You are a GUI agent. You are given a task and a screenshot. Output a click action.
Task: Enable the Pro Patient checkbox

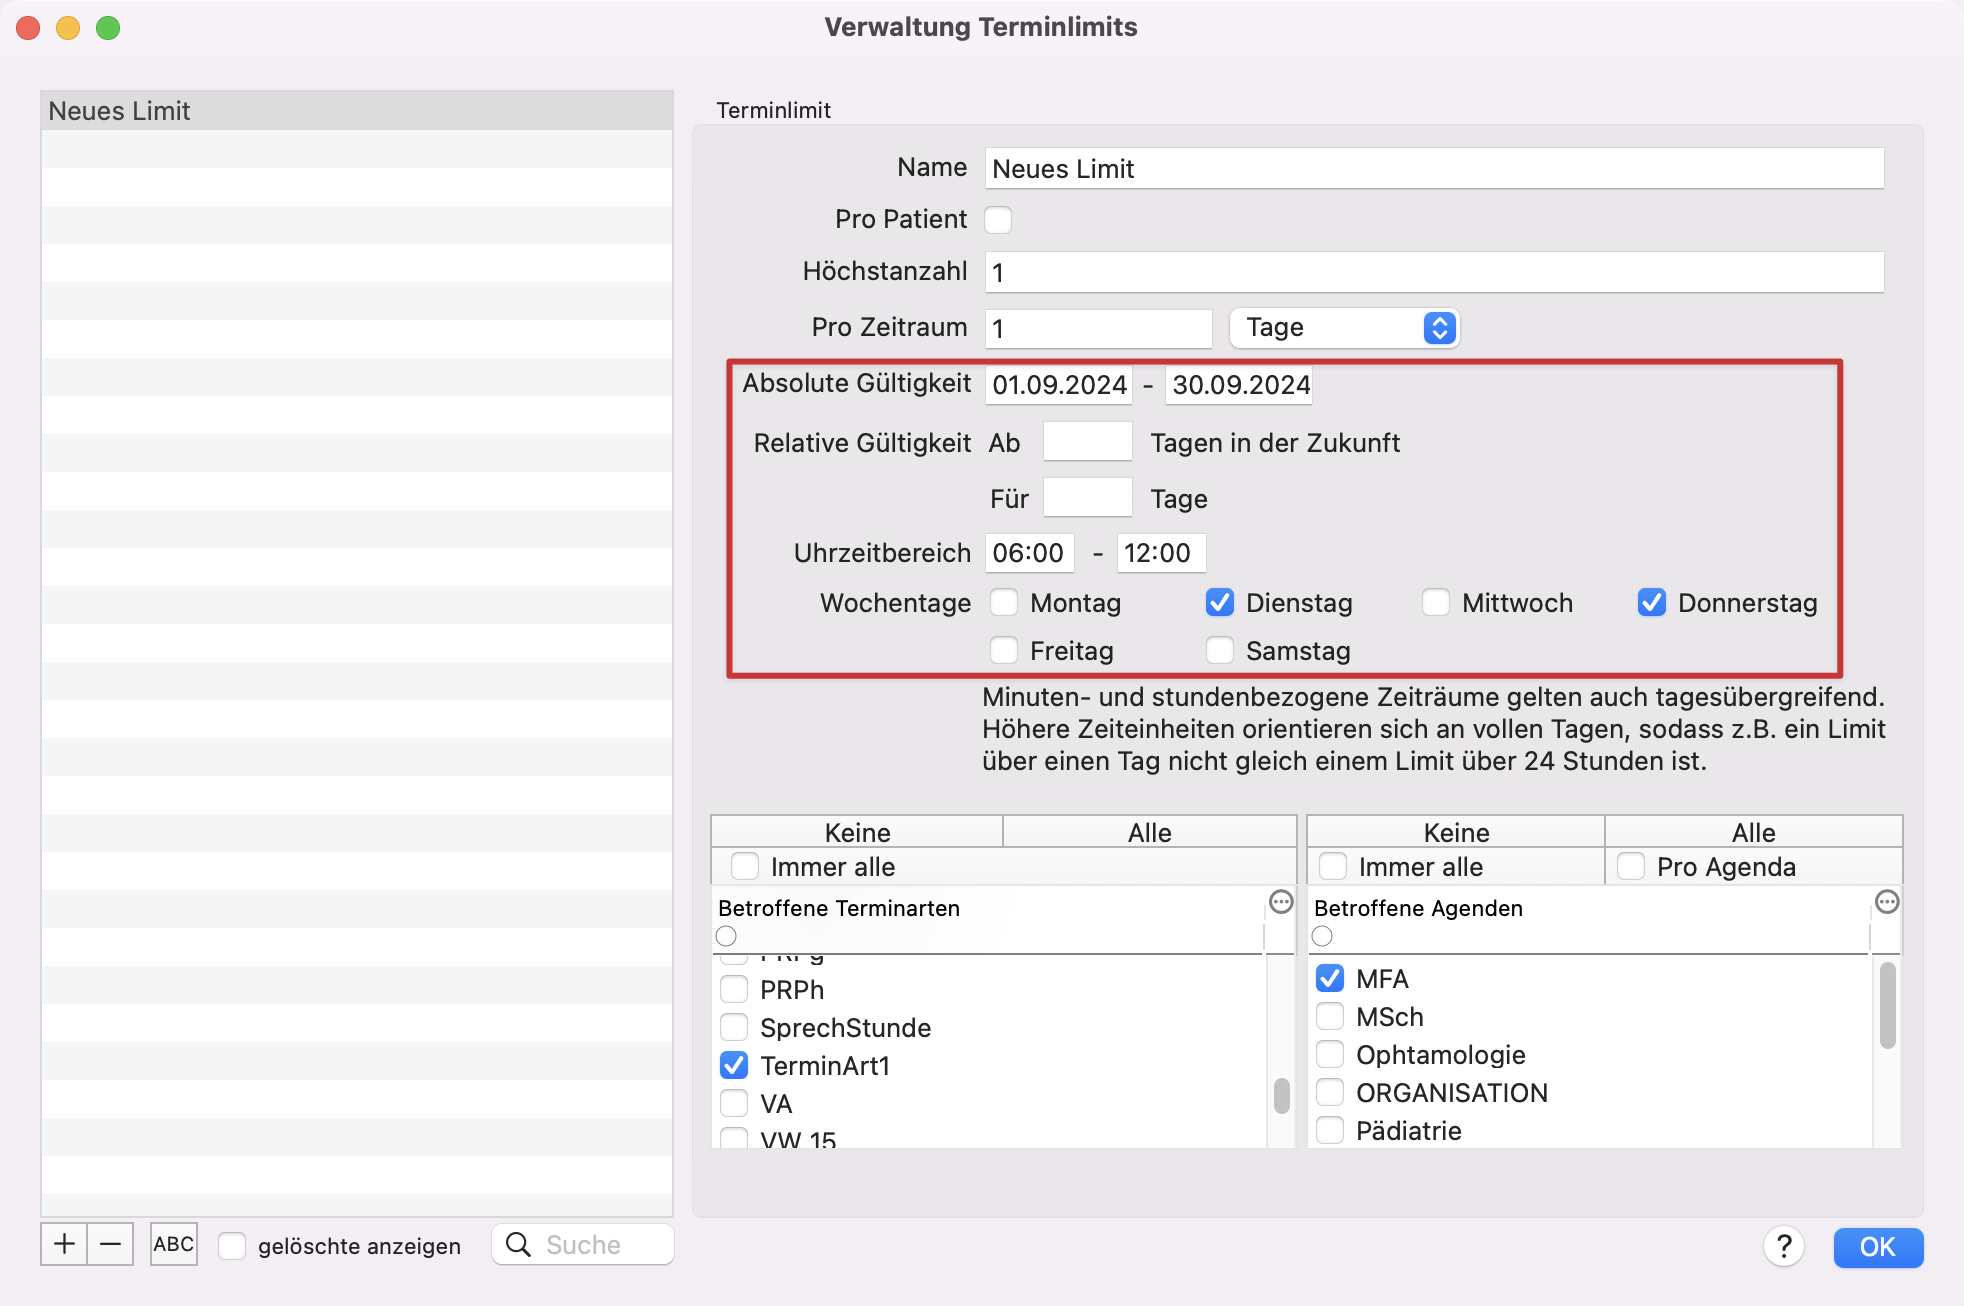[998, 219]
